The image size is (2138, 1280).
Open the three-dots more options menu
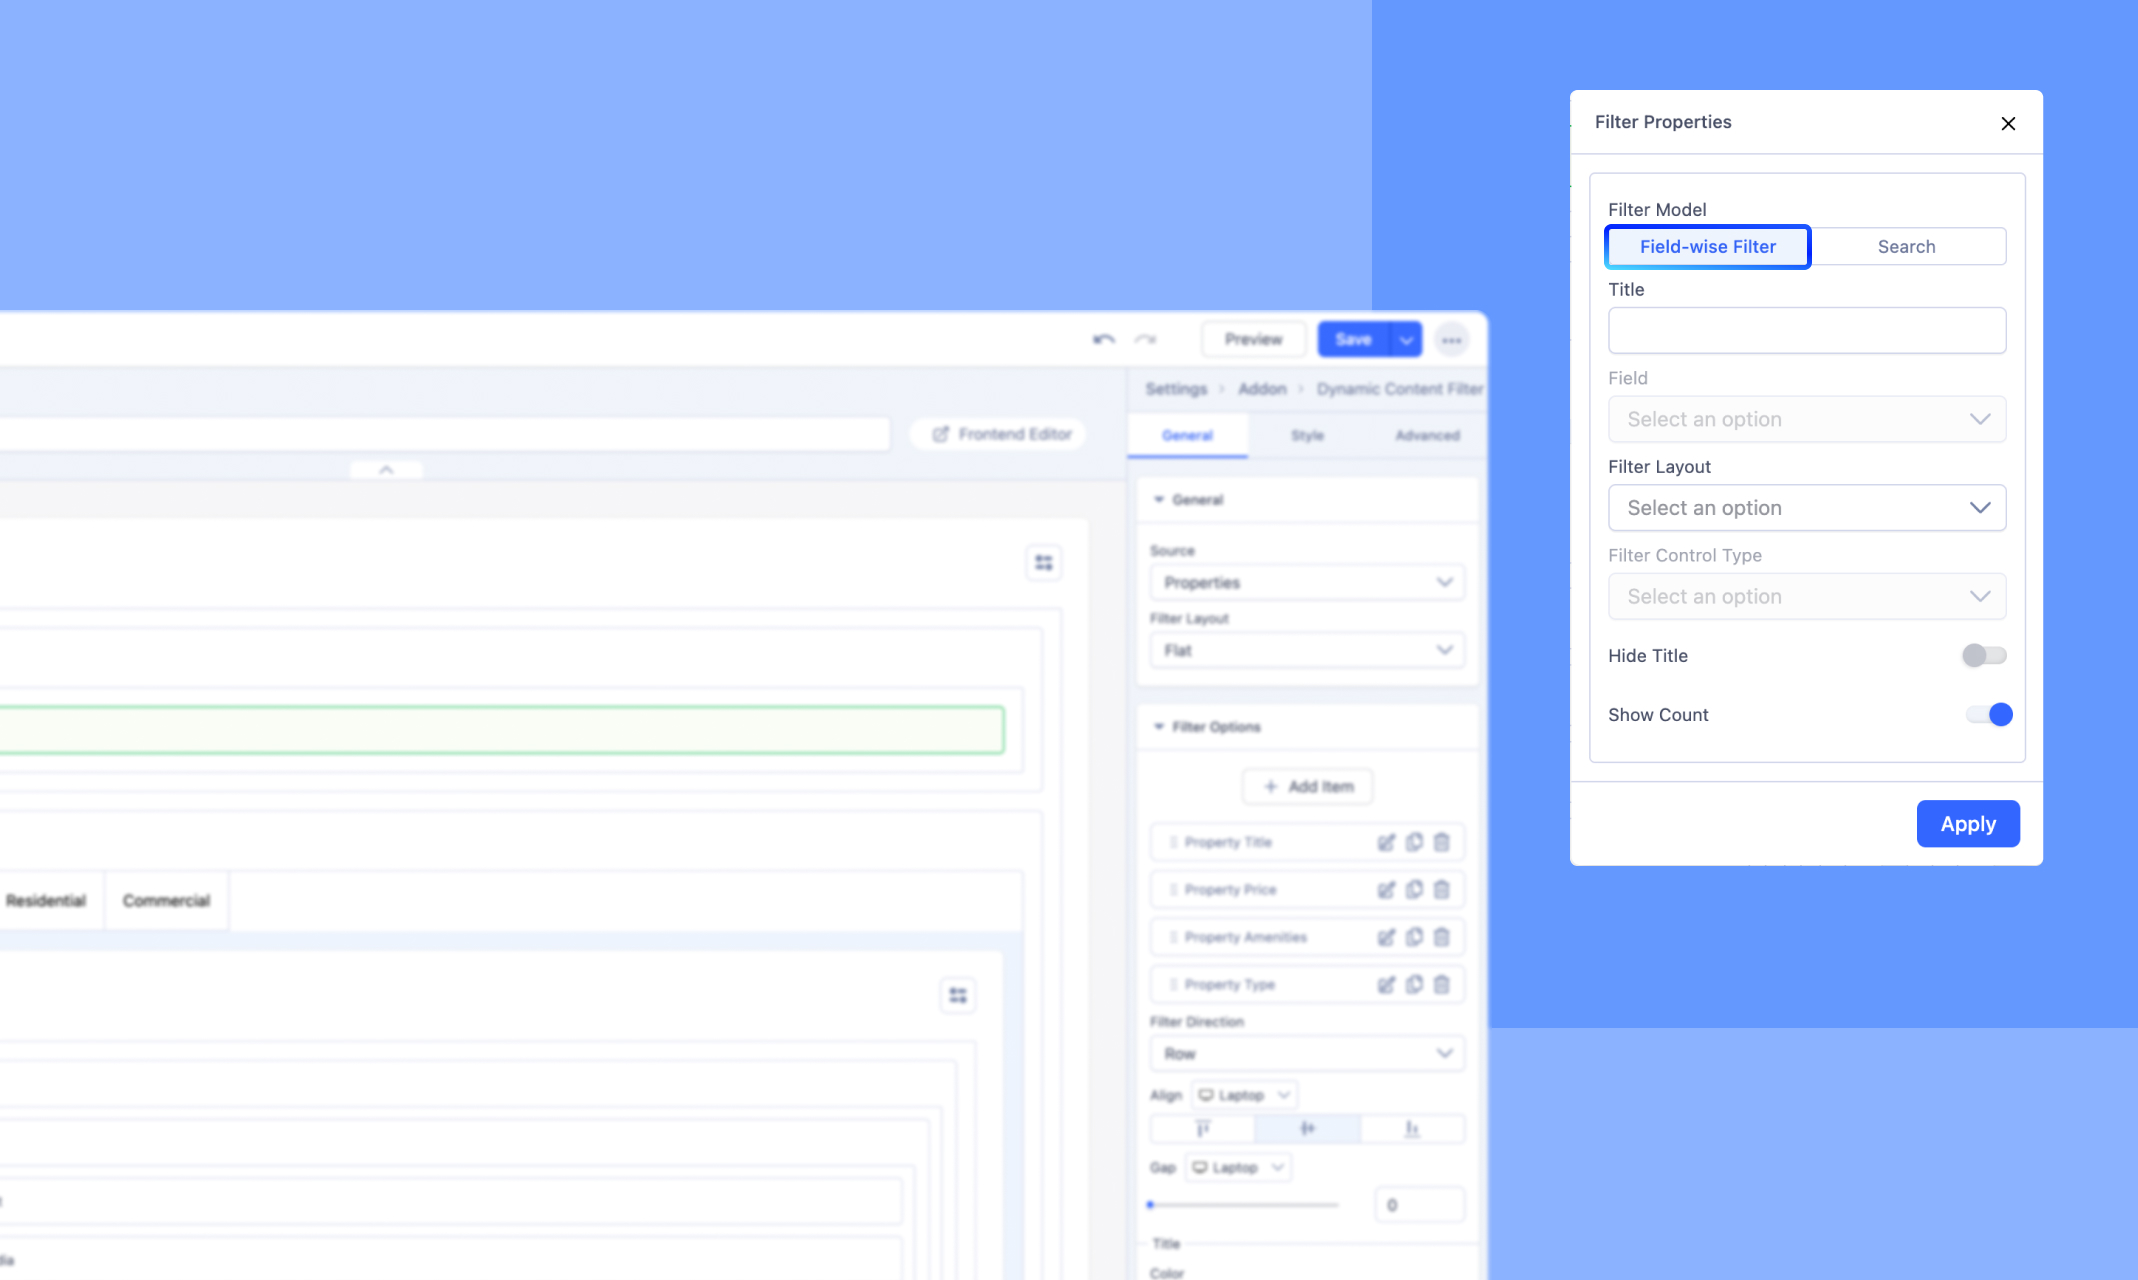click(x=1451, y=340)
